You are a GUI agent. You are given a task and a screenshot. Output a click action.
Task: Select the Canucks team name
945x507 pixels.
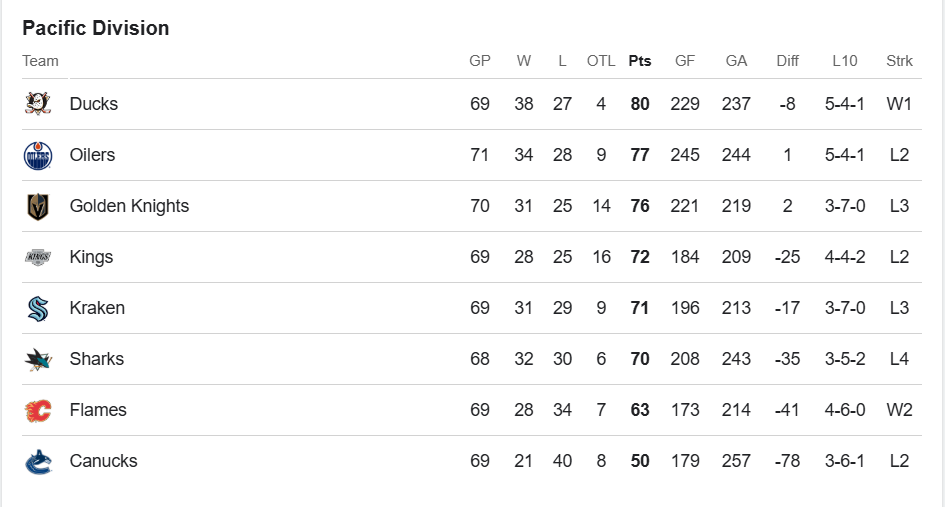103,461
